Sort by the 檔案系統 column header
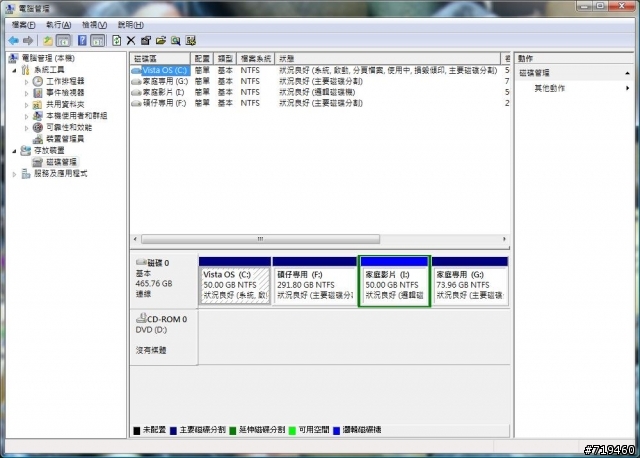 pos(256,58)
